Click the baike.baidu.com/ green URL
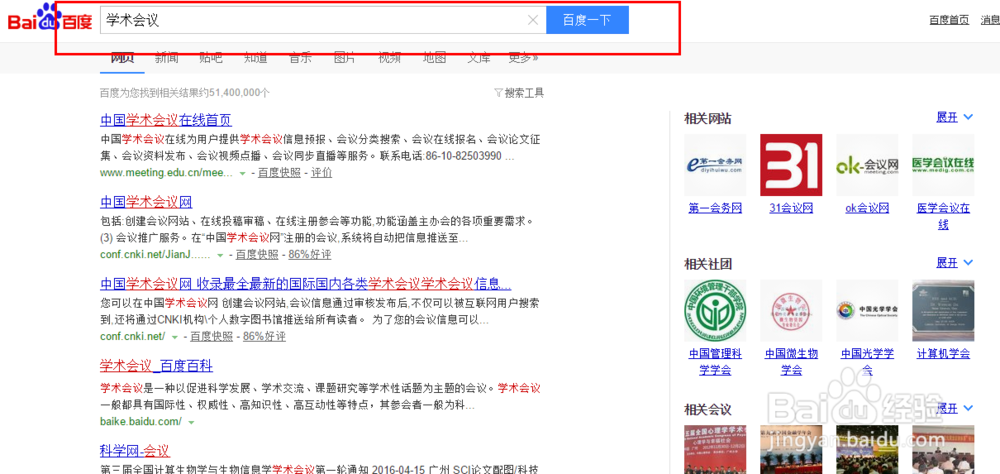This screenshot has height=474, width=1000. tap(141, 422)
